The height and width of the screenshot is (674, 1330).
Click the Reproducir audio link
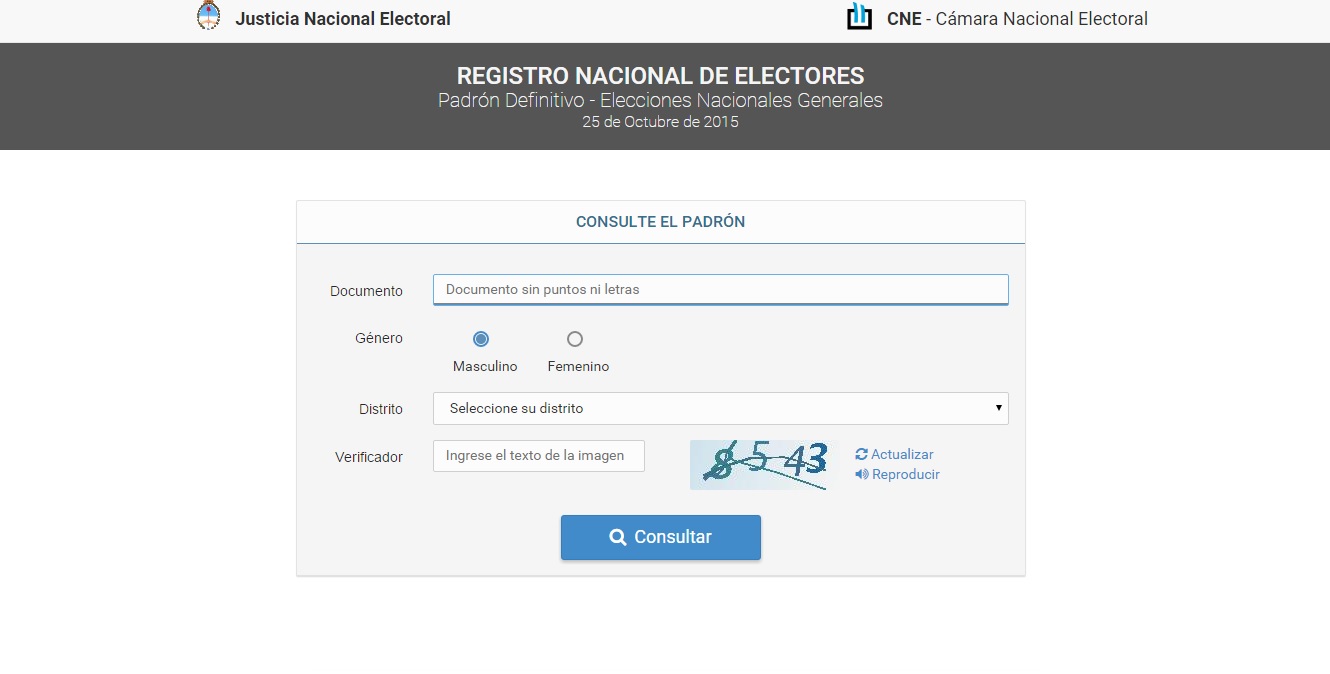click(x=905, y=475)
